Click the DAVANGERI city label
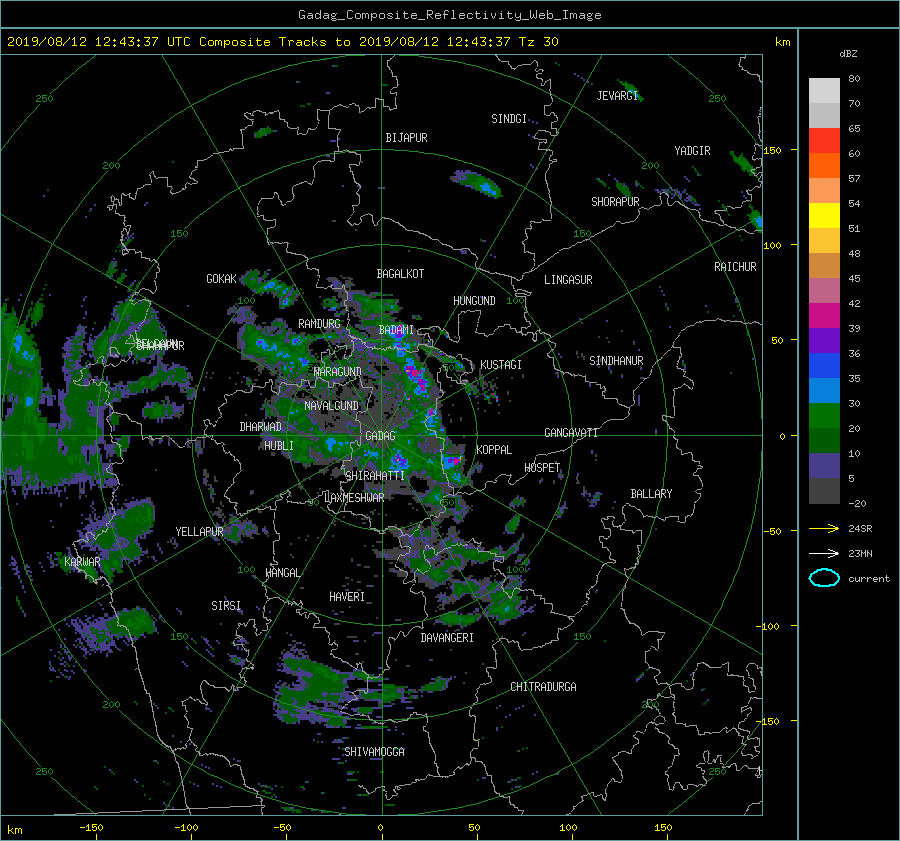Image resolution: width=900 pixels, height=841 pixels. point(447,638)
